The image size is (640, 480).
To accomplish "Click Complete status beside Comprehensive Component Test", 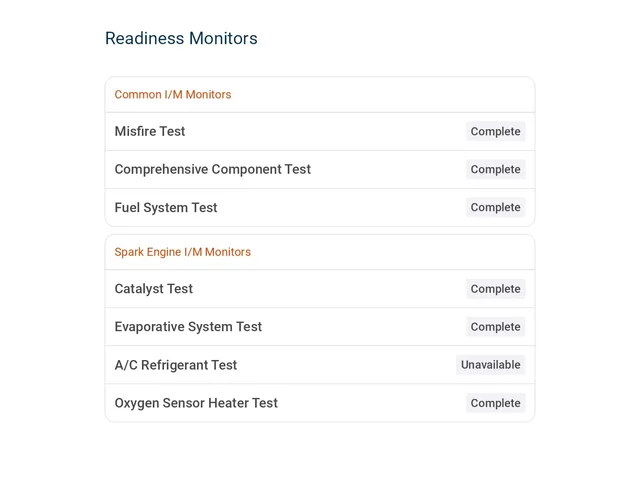I will point(496,169).
